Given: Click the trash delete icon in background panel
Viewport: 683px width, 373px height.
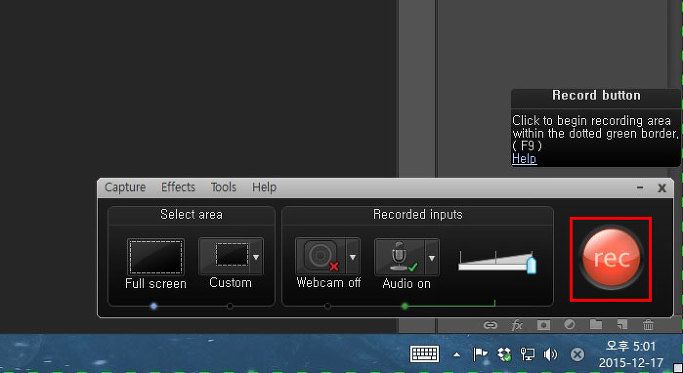Looking at the screenshot, I should tap(648, 325).
